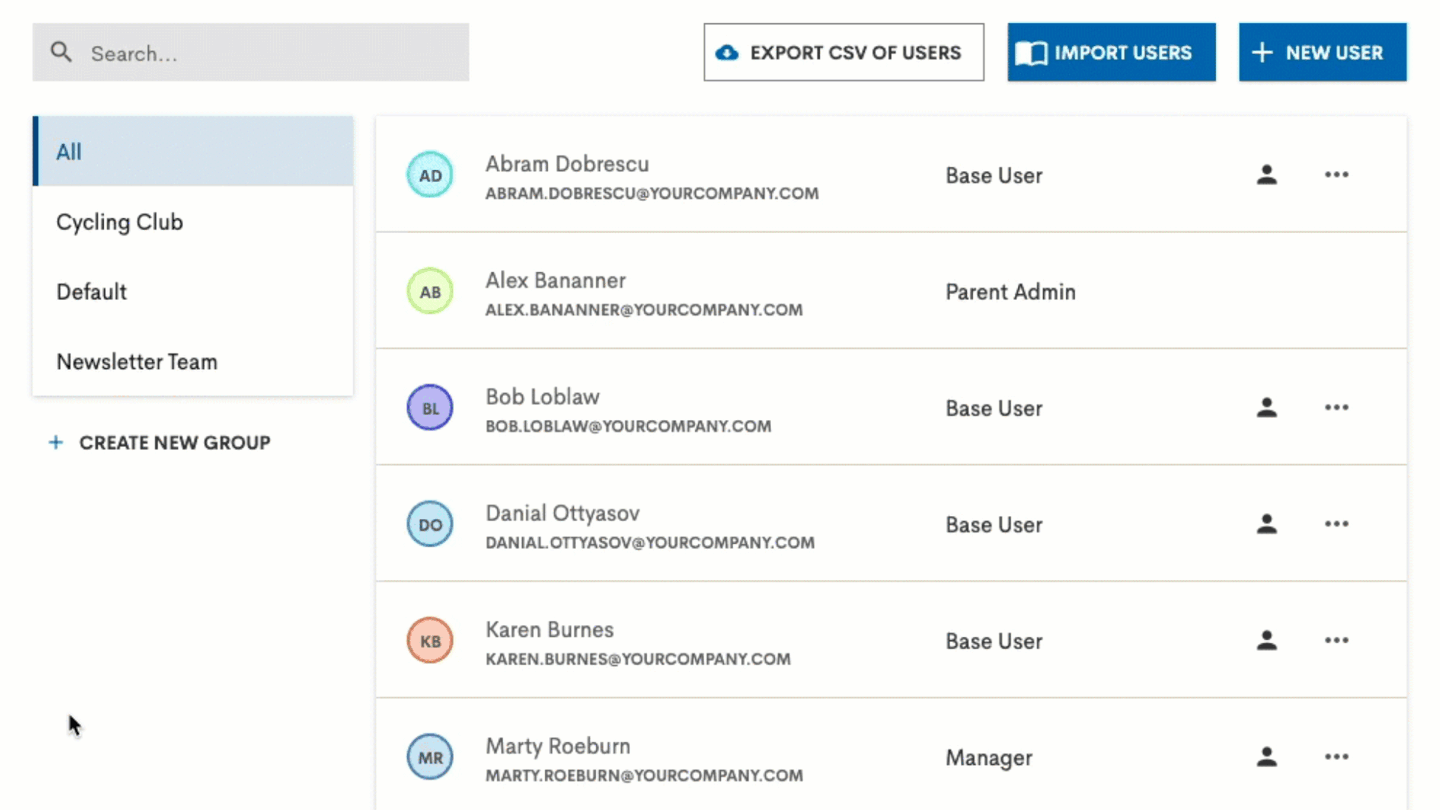Open the three-dot menu for Marty Roeburn
This screenshot has width=1440, height=810.
pyautogui.click(x=1337, y=757)
